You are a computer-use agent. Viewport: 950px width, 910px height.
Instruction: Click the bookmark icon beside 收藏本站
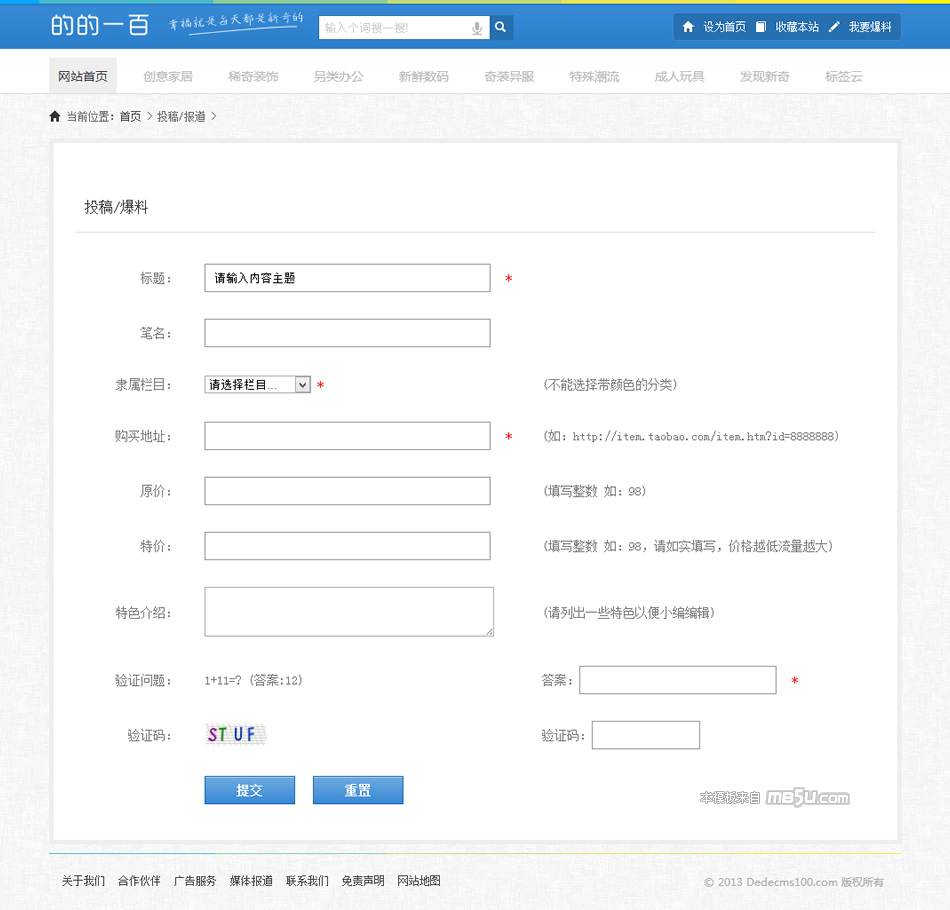coord(761,27)
